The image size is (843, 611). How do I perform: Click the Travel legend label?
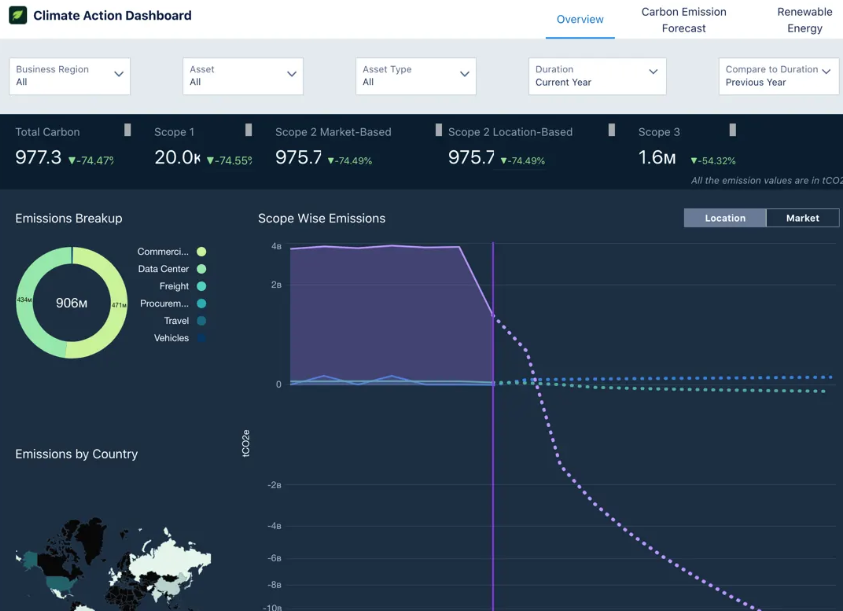[x=176, y=321]
